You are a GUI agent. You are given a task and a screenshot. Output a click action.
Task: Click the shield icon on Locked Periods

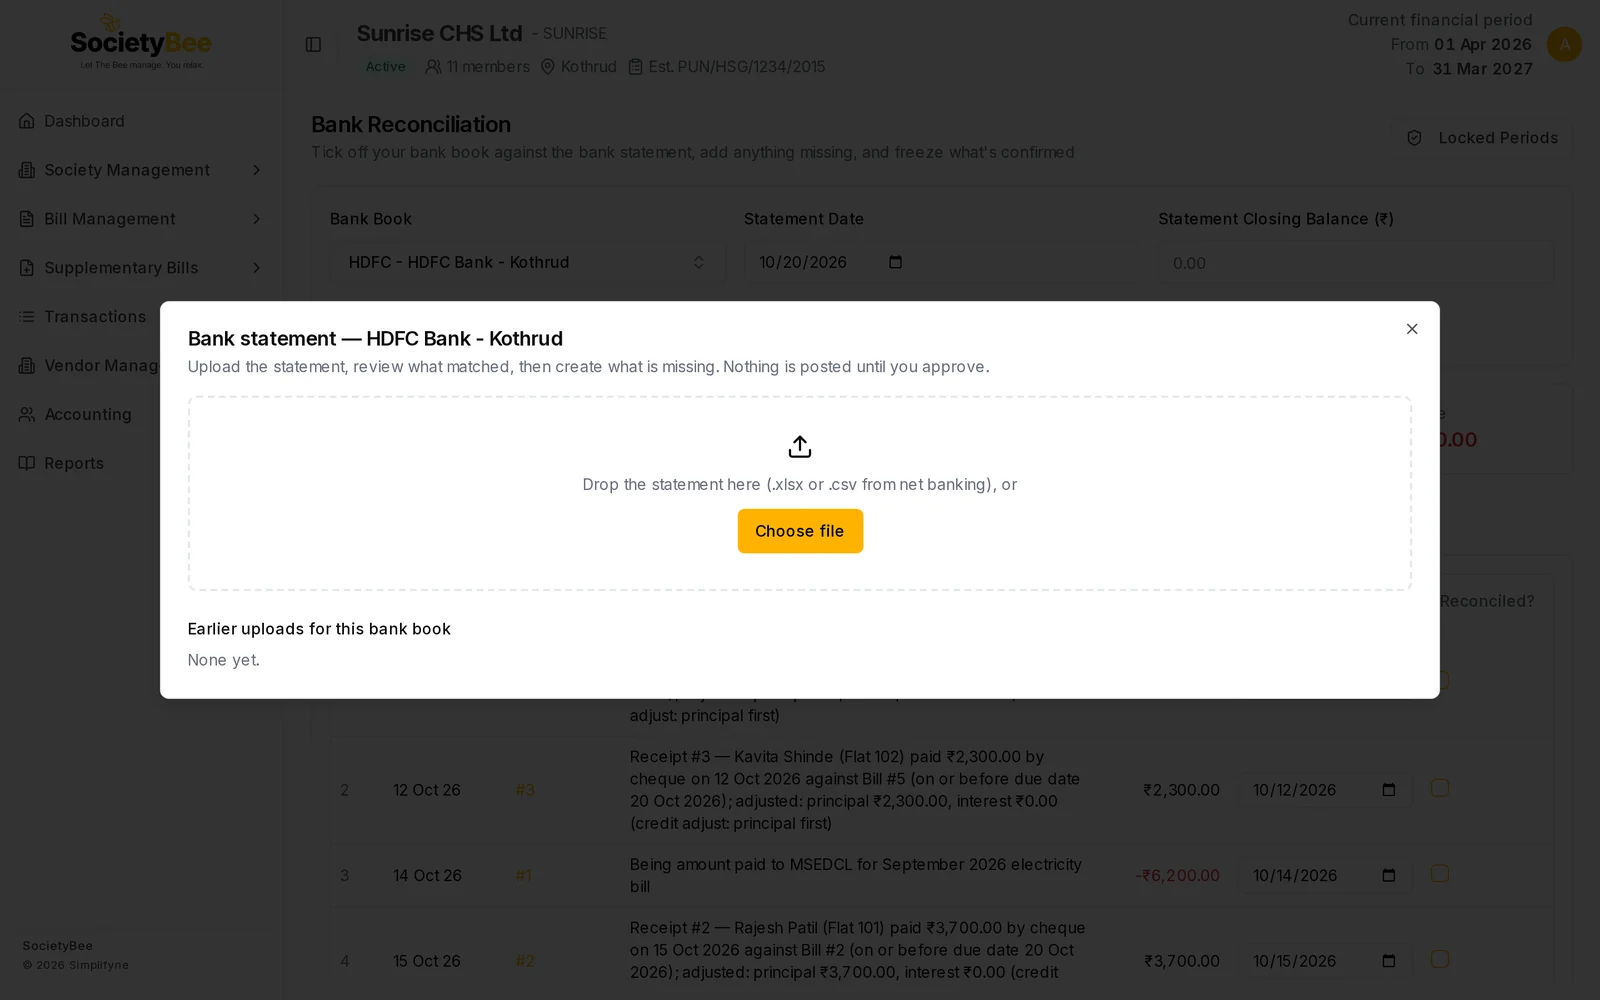click(x=1415, y=138)
